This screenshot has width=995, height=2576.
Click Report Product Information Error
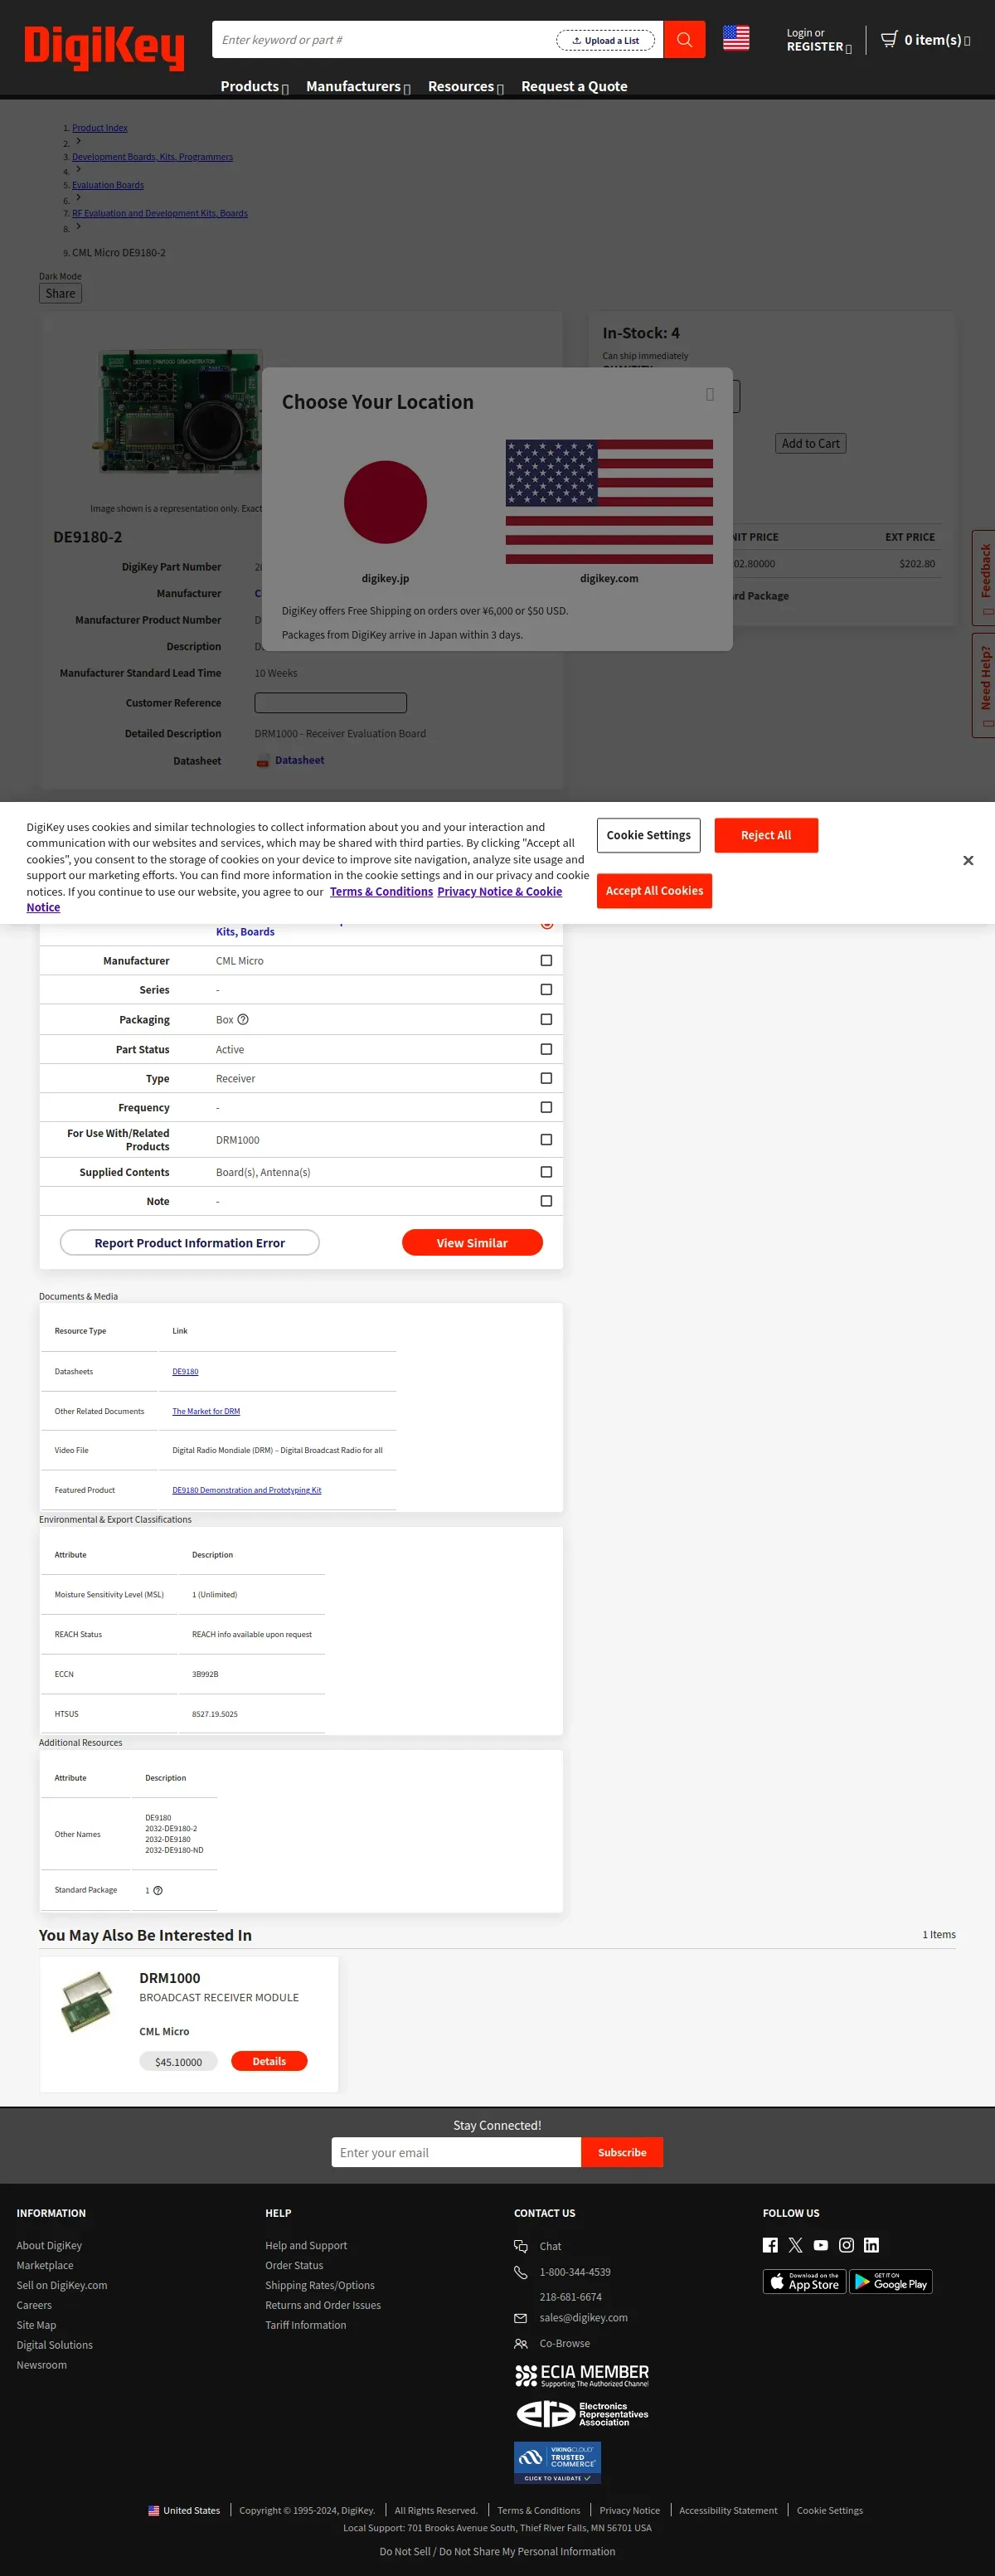pos(190,1242)
